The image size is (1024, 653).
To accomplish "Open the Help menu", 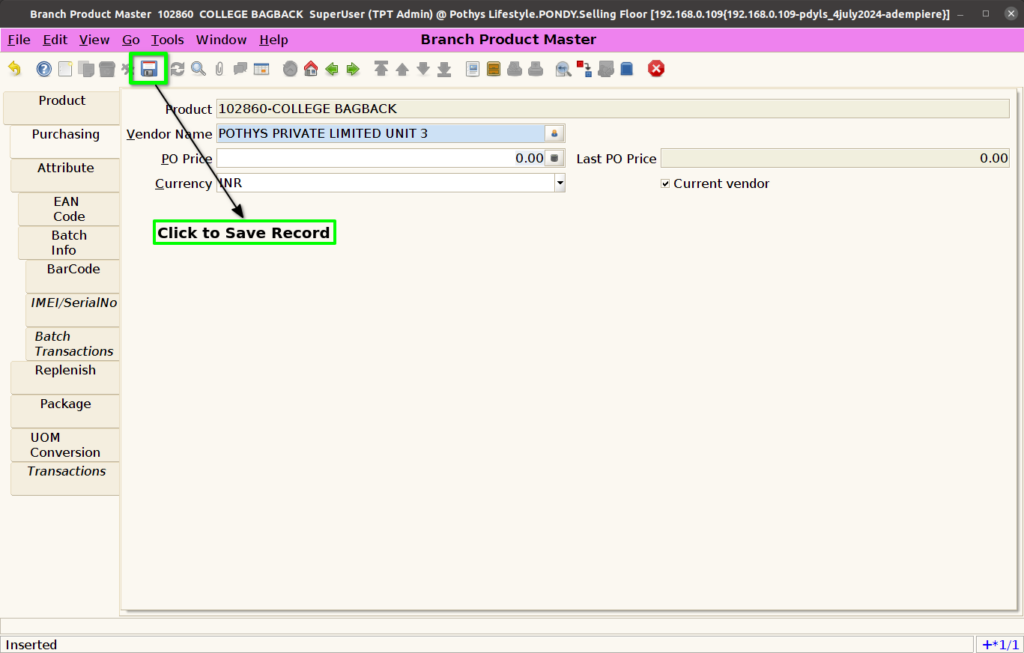I will 273,40.
